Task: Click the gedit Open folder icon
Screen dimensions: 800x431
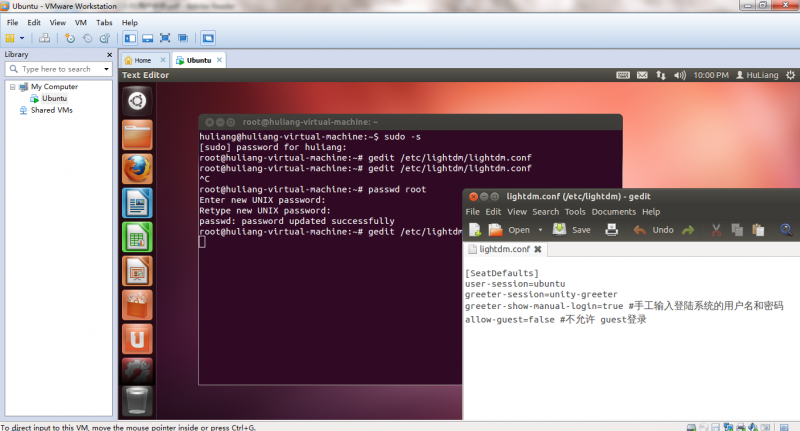Action: tap(495, 230)
